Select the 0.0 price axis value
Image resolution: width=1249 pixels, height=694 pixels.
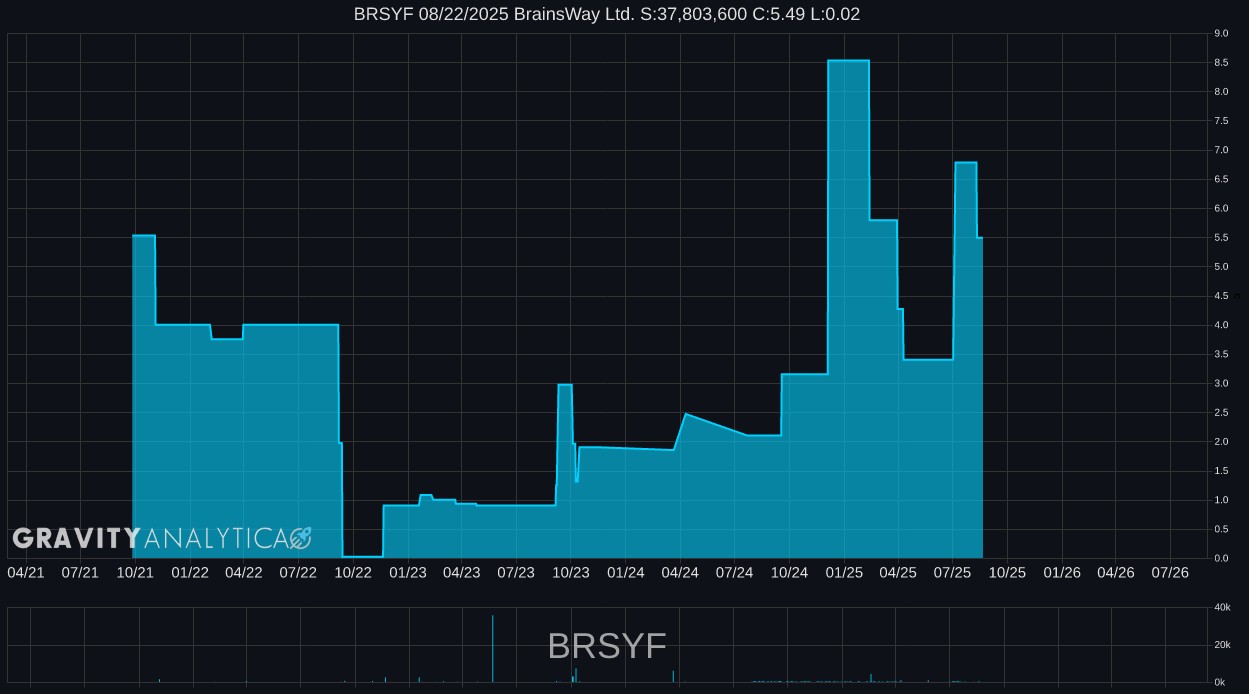[1221, 558]
